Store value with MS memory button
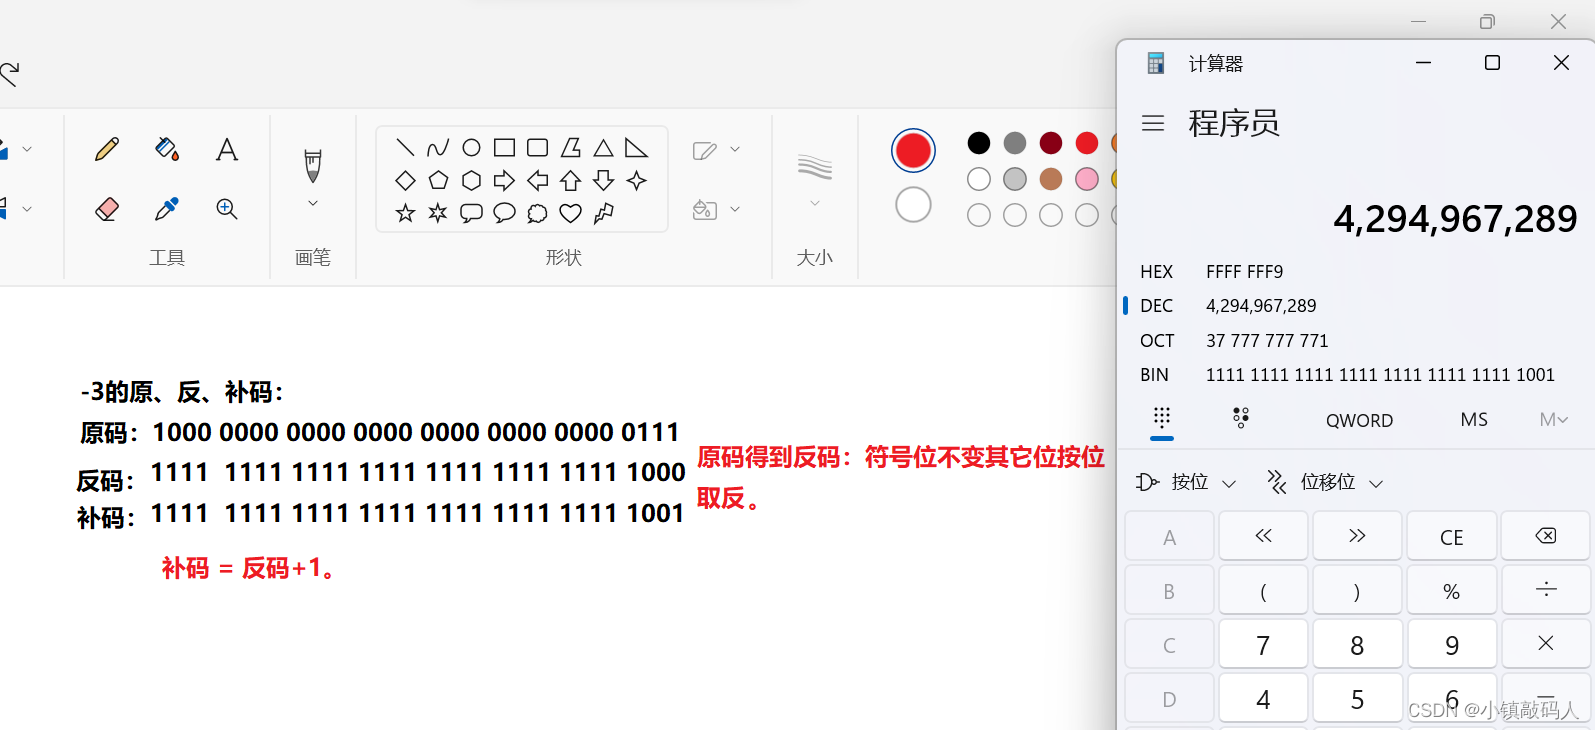This screenshot has width=1595, height=730. [x=1474, y=420]
